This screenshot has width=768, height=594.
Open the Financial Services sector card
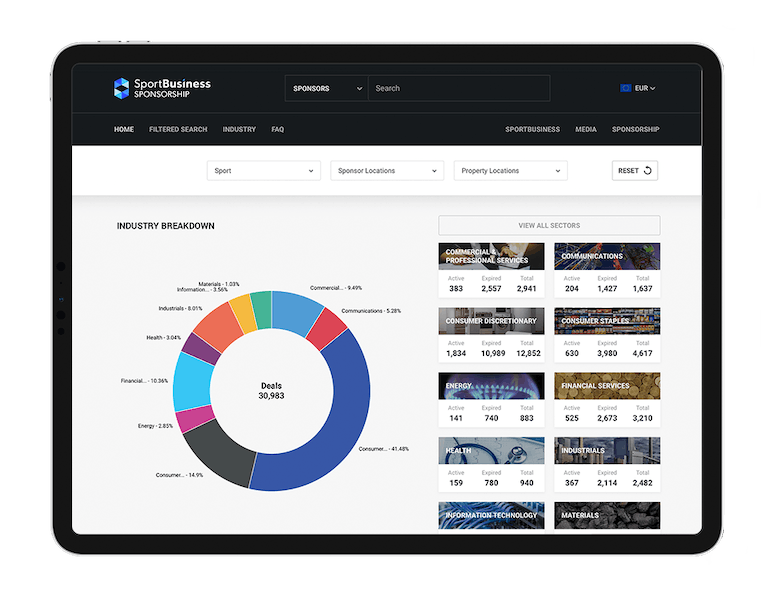coord(607,400)
